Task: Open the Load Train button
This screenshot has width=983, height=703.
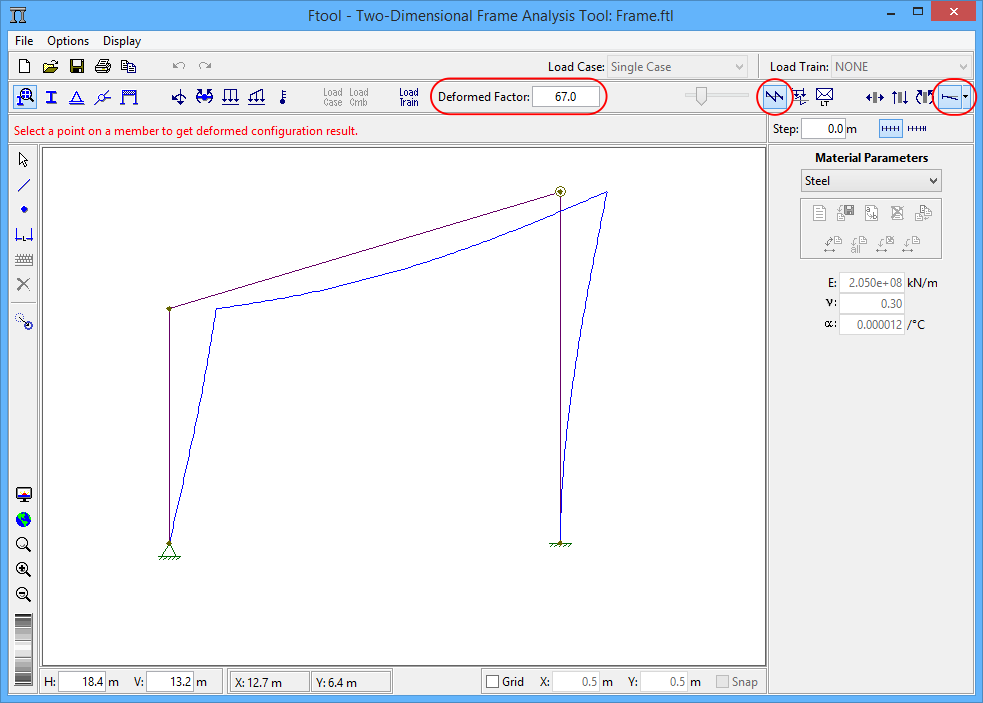Action: 409,97
